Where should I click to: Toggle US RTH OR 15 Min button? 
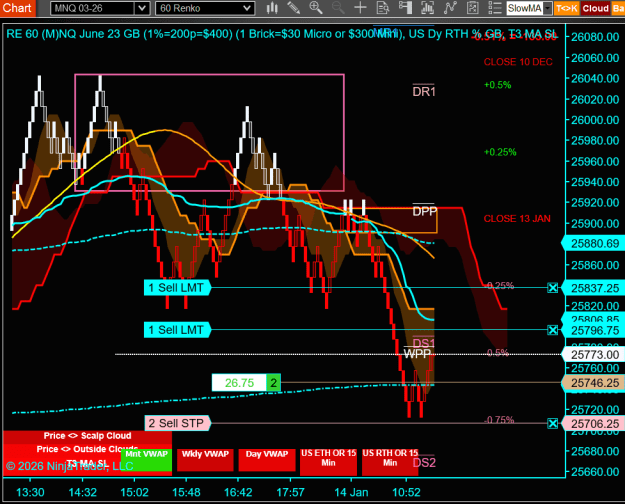[390, 461]
